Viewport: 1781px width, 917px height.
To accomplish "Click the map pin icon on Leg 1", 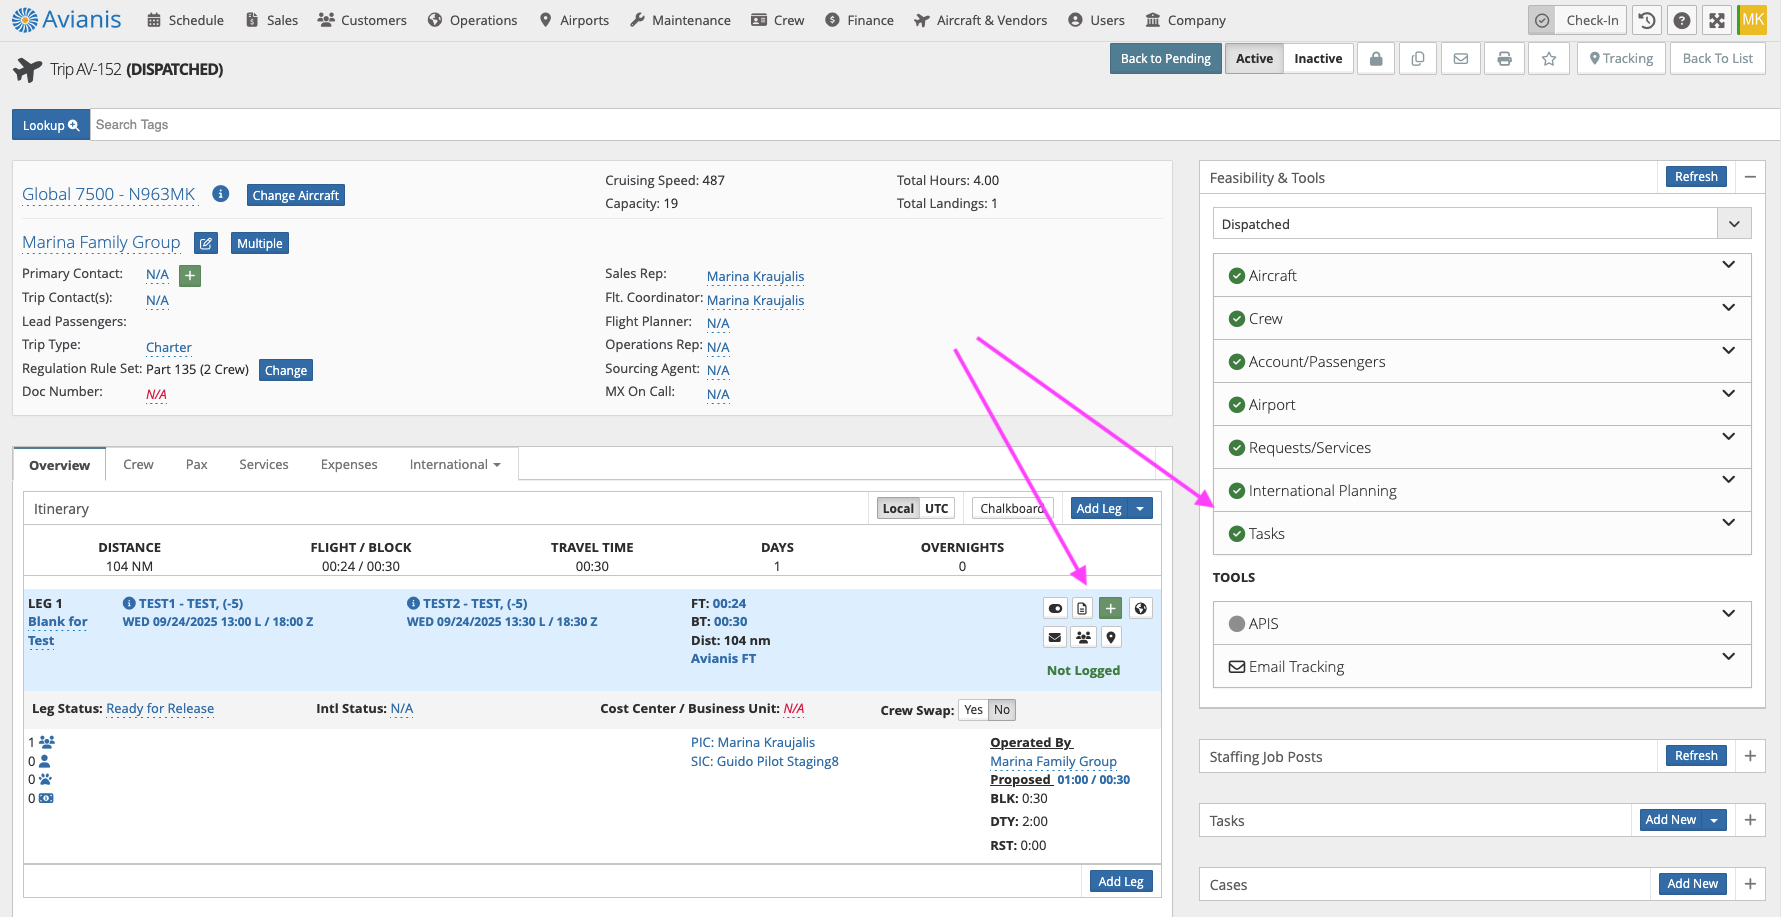I will tap(1111, 637).
